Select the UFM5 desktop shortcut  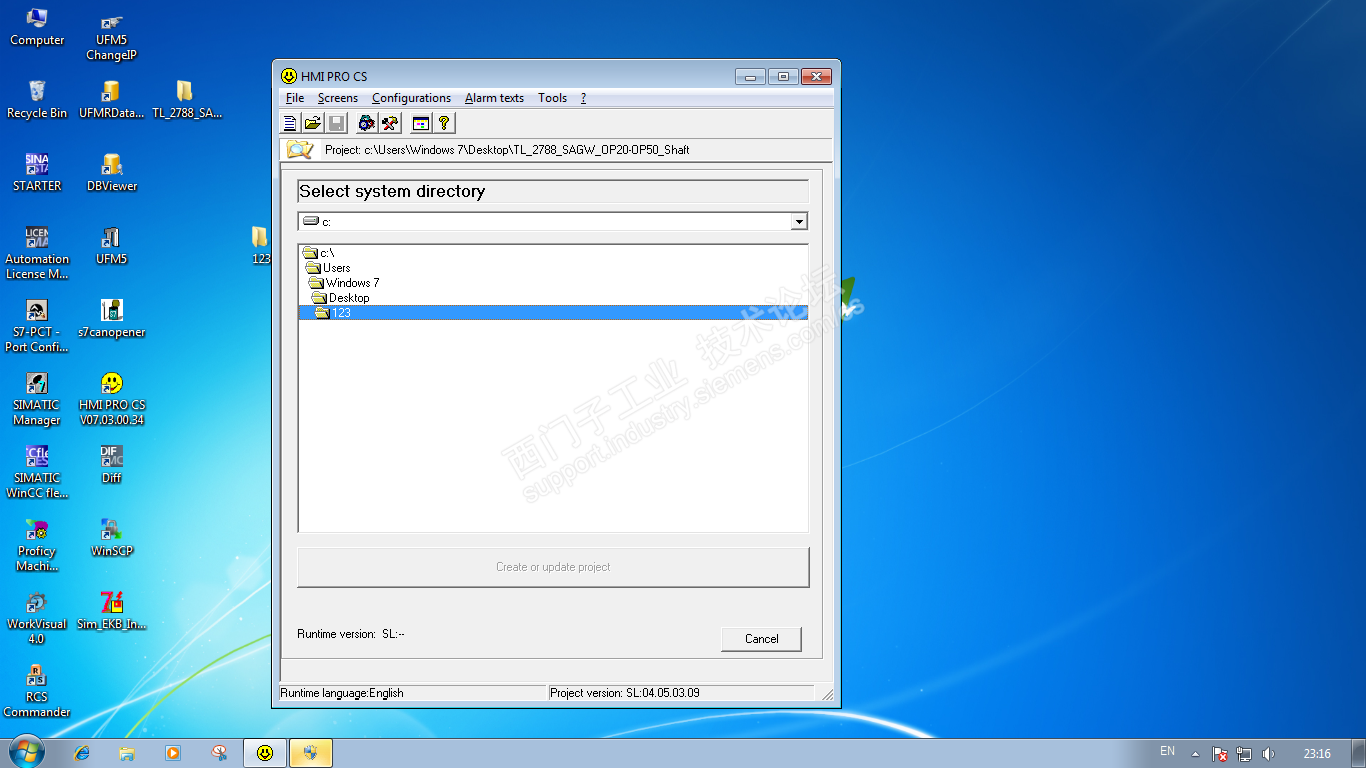pos(111,246)
